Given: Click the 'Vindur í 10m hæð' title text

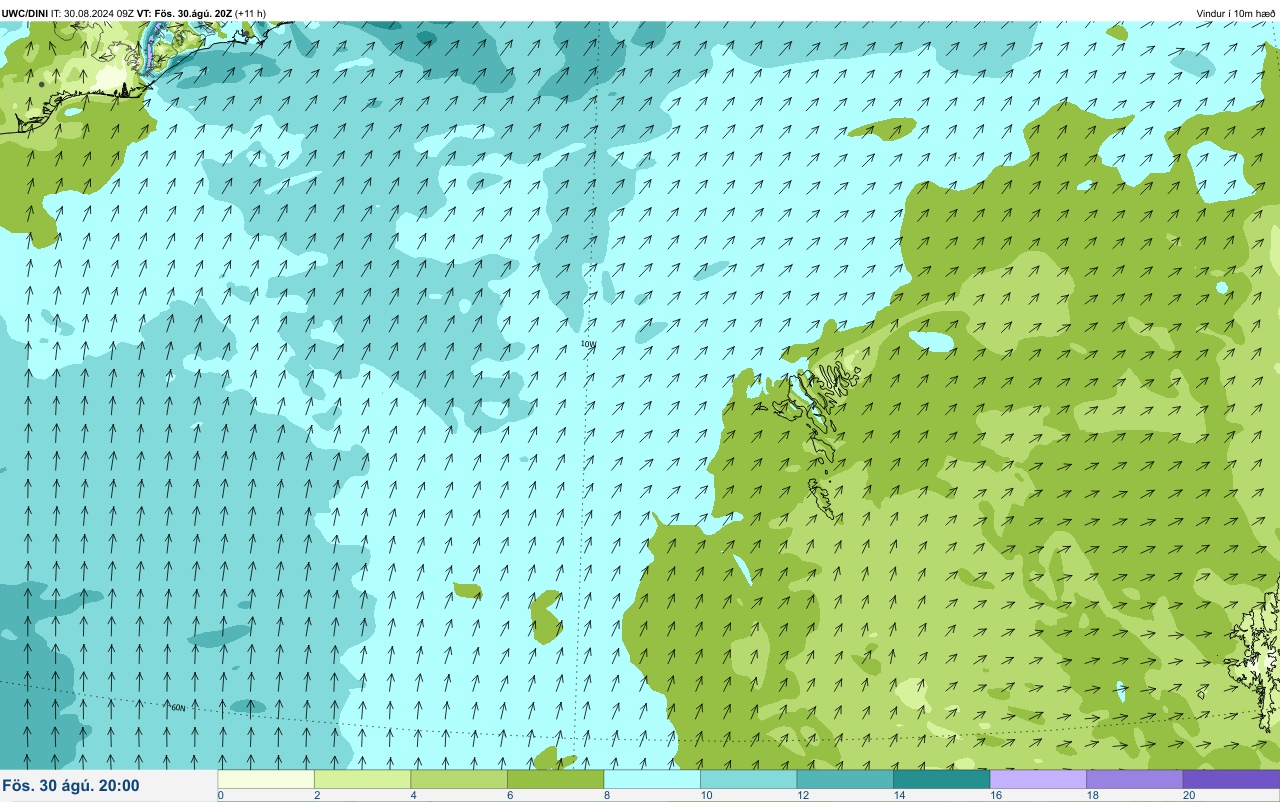Looking at the screenshot, I should [1235, 13].
